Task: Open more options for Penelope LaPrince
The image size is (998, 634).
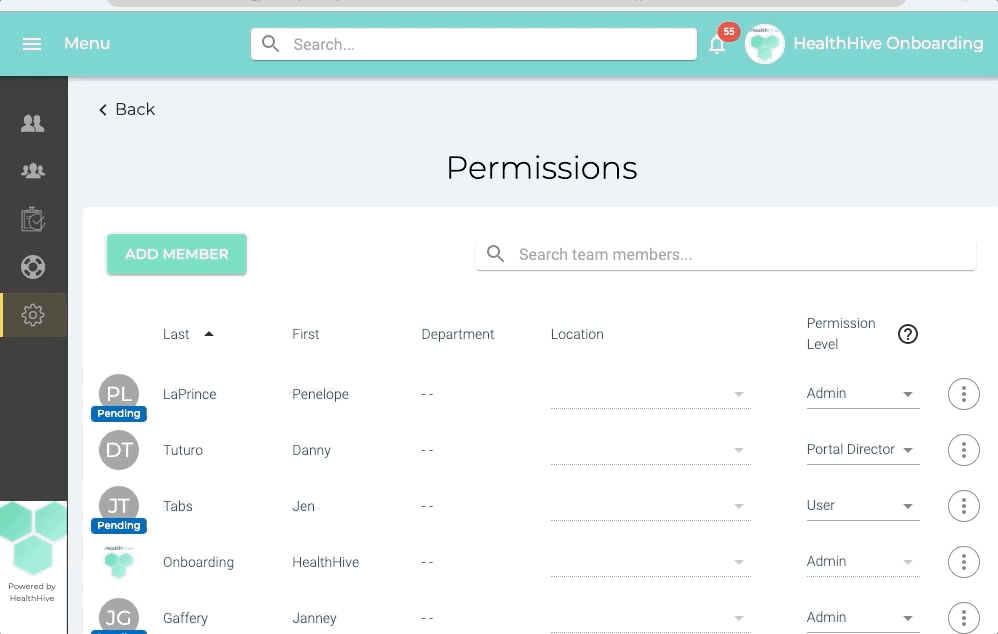Action: coord(963,394)
